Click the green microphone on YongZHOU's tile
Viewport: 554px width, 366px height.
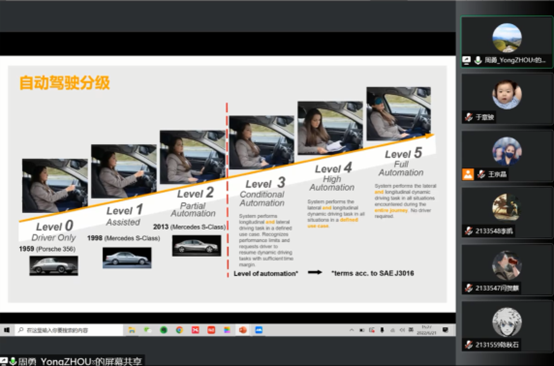pos(478,60)
